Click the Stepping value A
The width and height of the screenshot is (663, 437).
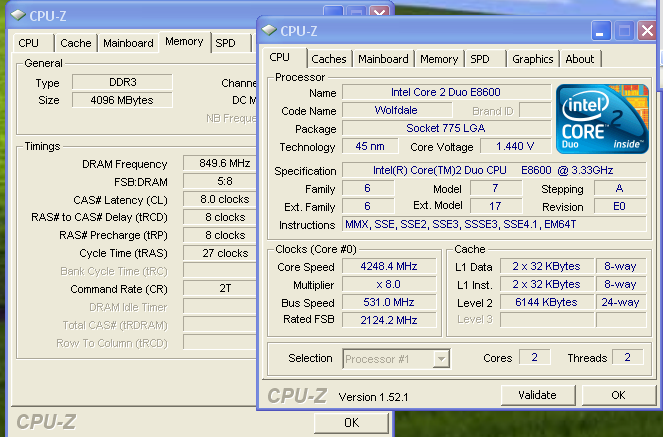click(x=620, y=188)
